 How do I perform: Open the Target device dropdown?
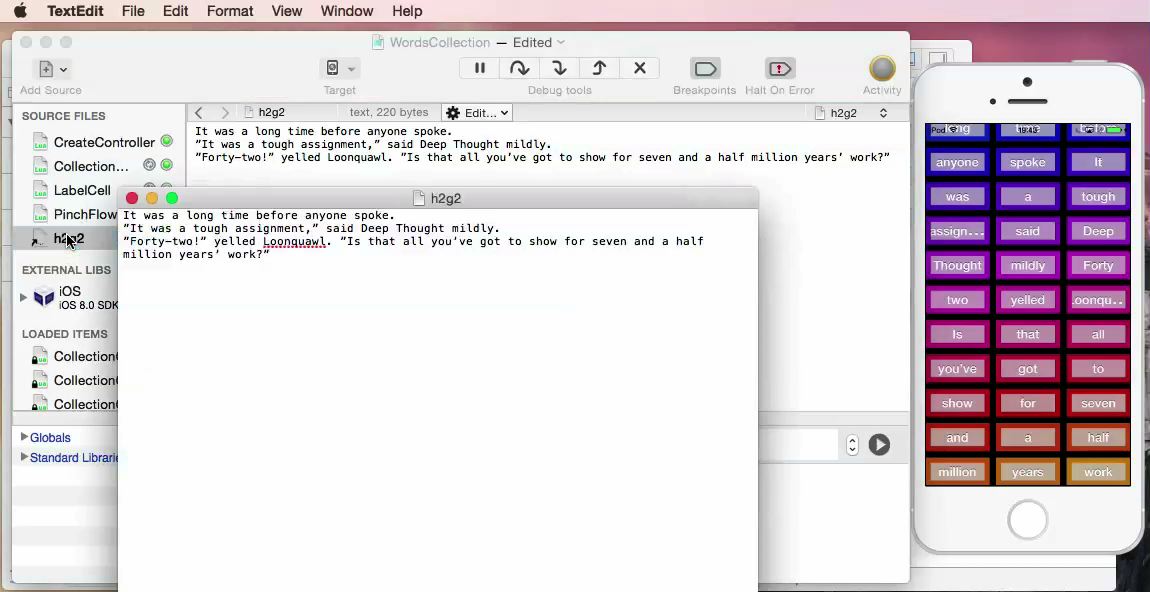click(x=339, y=69)
